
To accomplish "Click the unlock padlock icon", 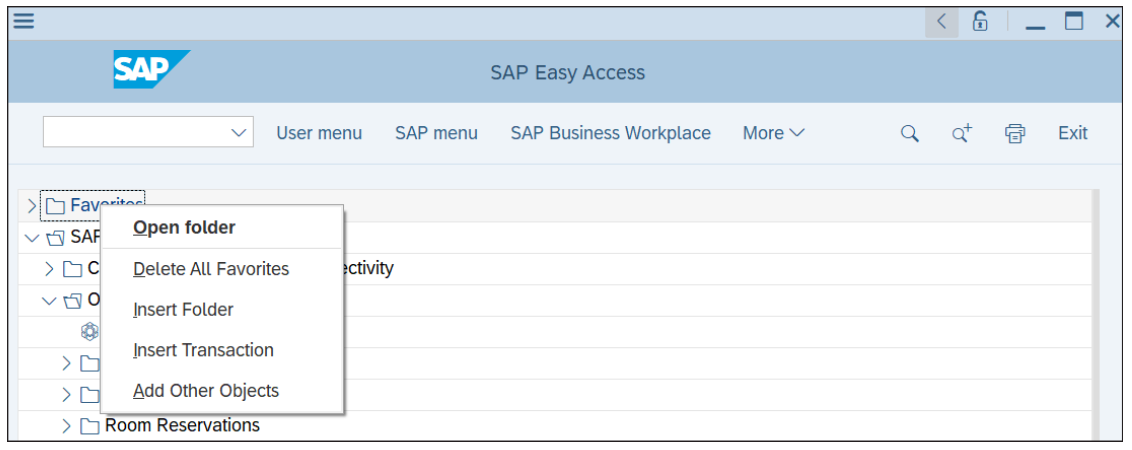I will pyautogui.click(x=980, y=22).
